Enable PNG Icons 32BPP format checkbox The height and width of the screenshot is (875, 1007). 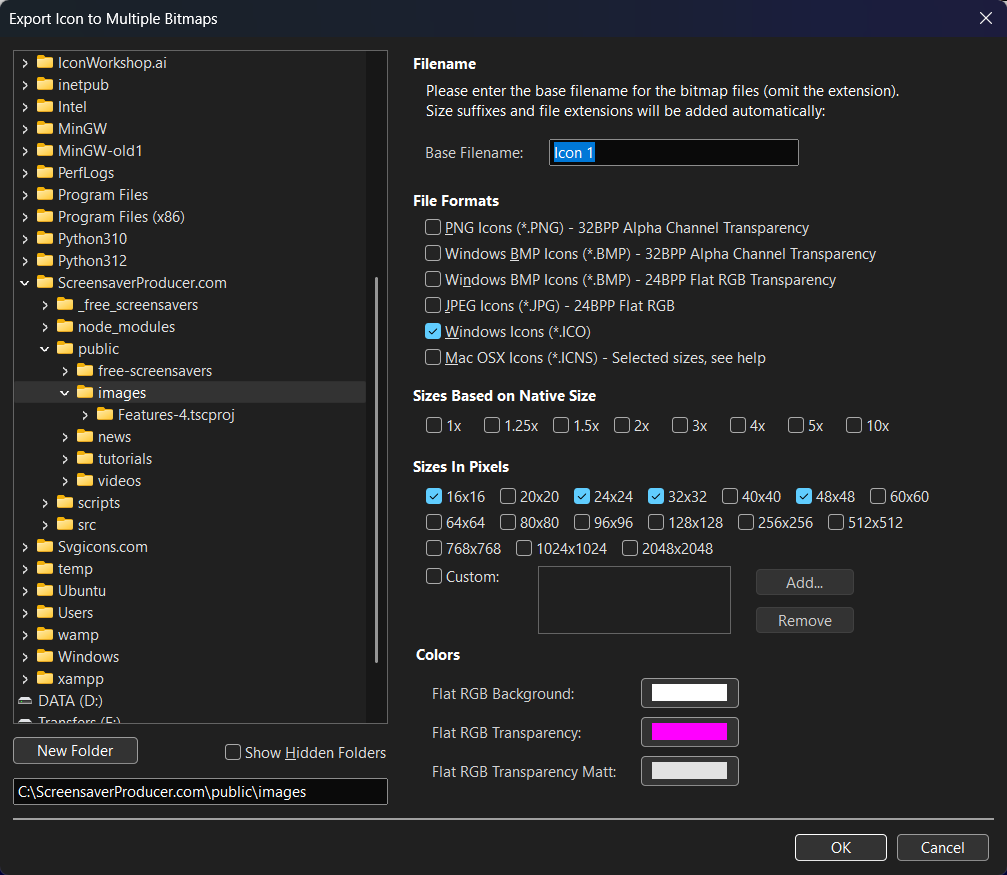(x=433, y=228)
